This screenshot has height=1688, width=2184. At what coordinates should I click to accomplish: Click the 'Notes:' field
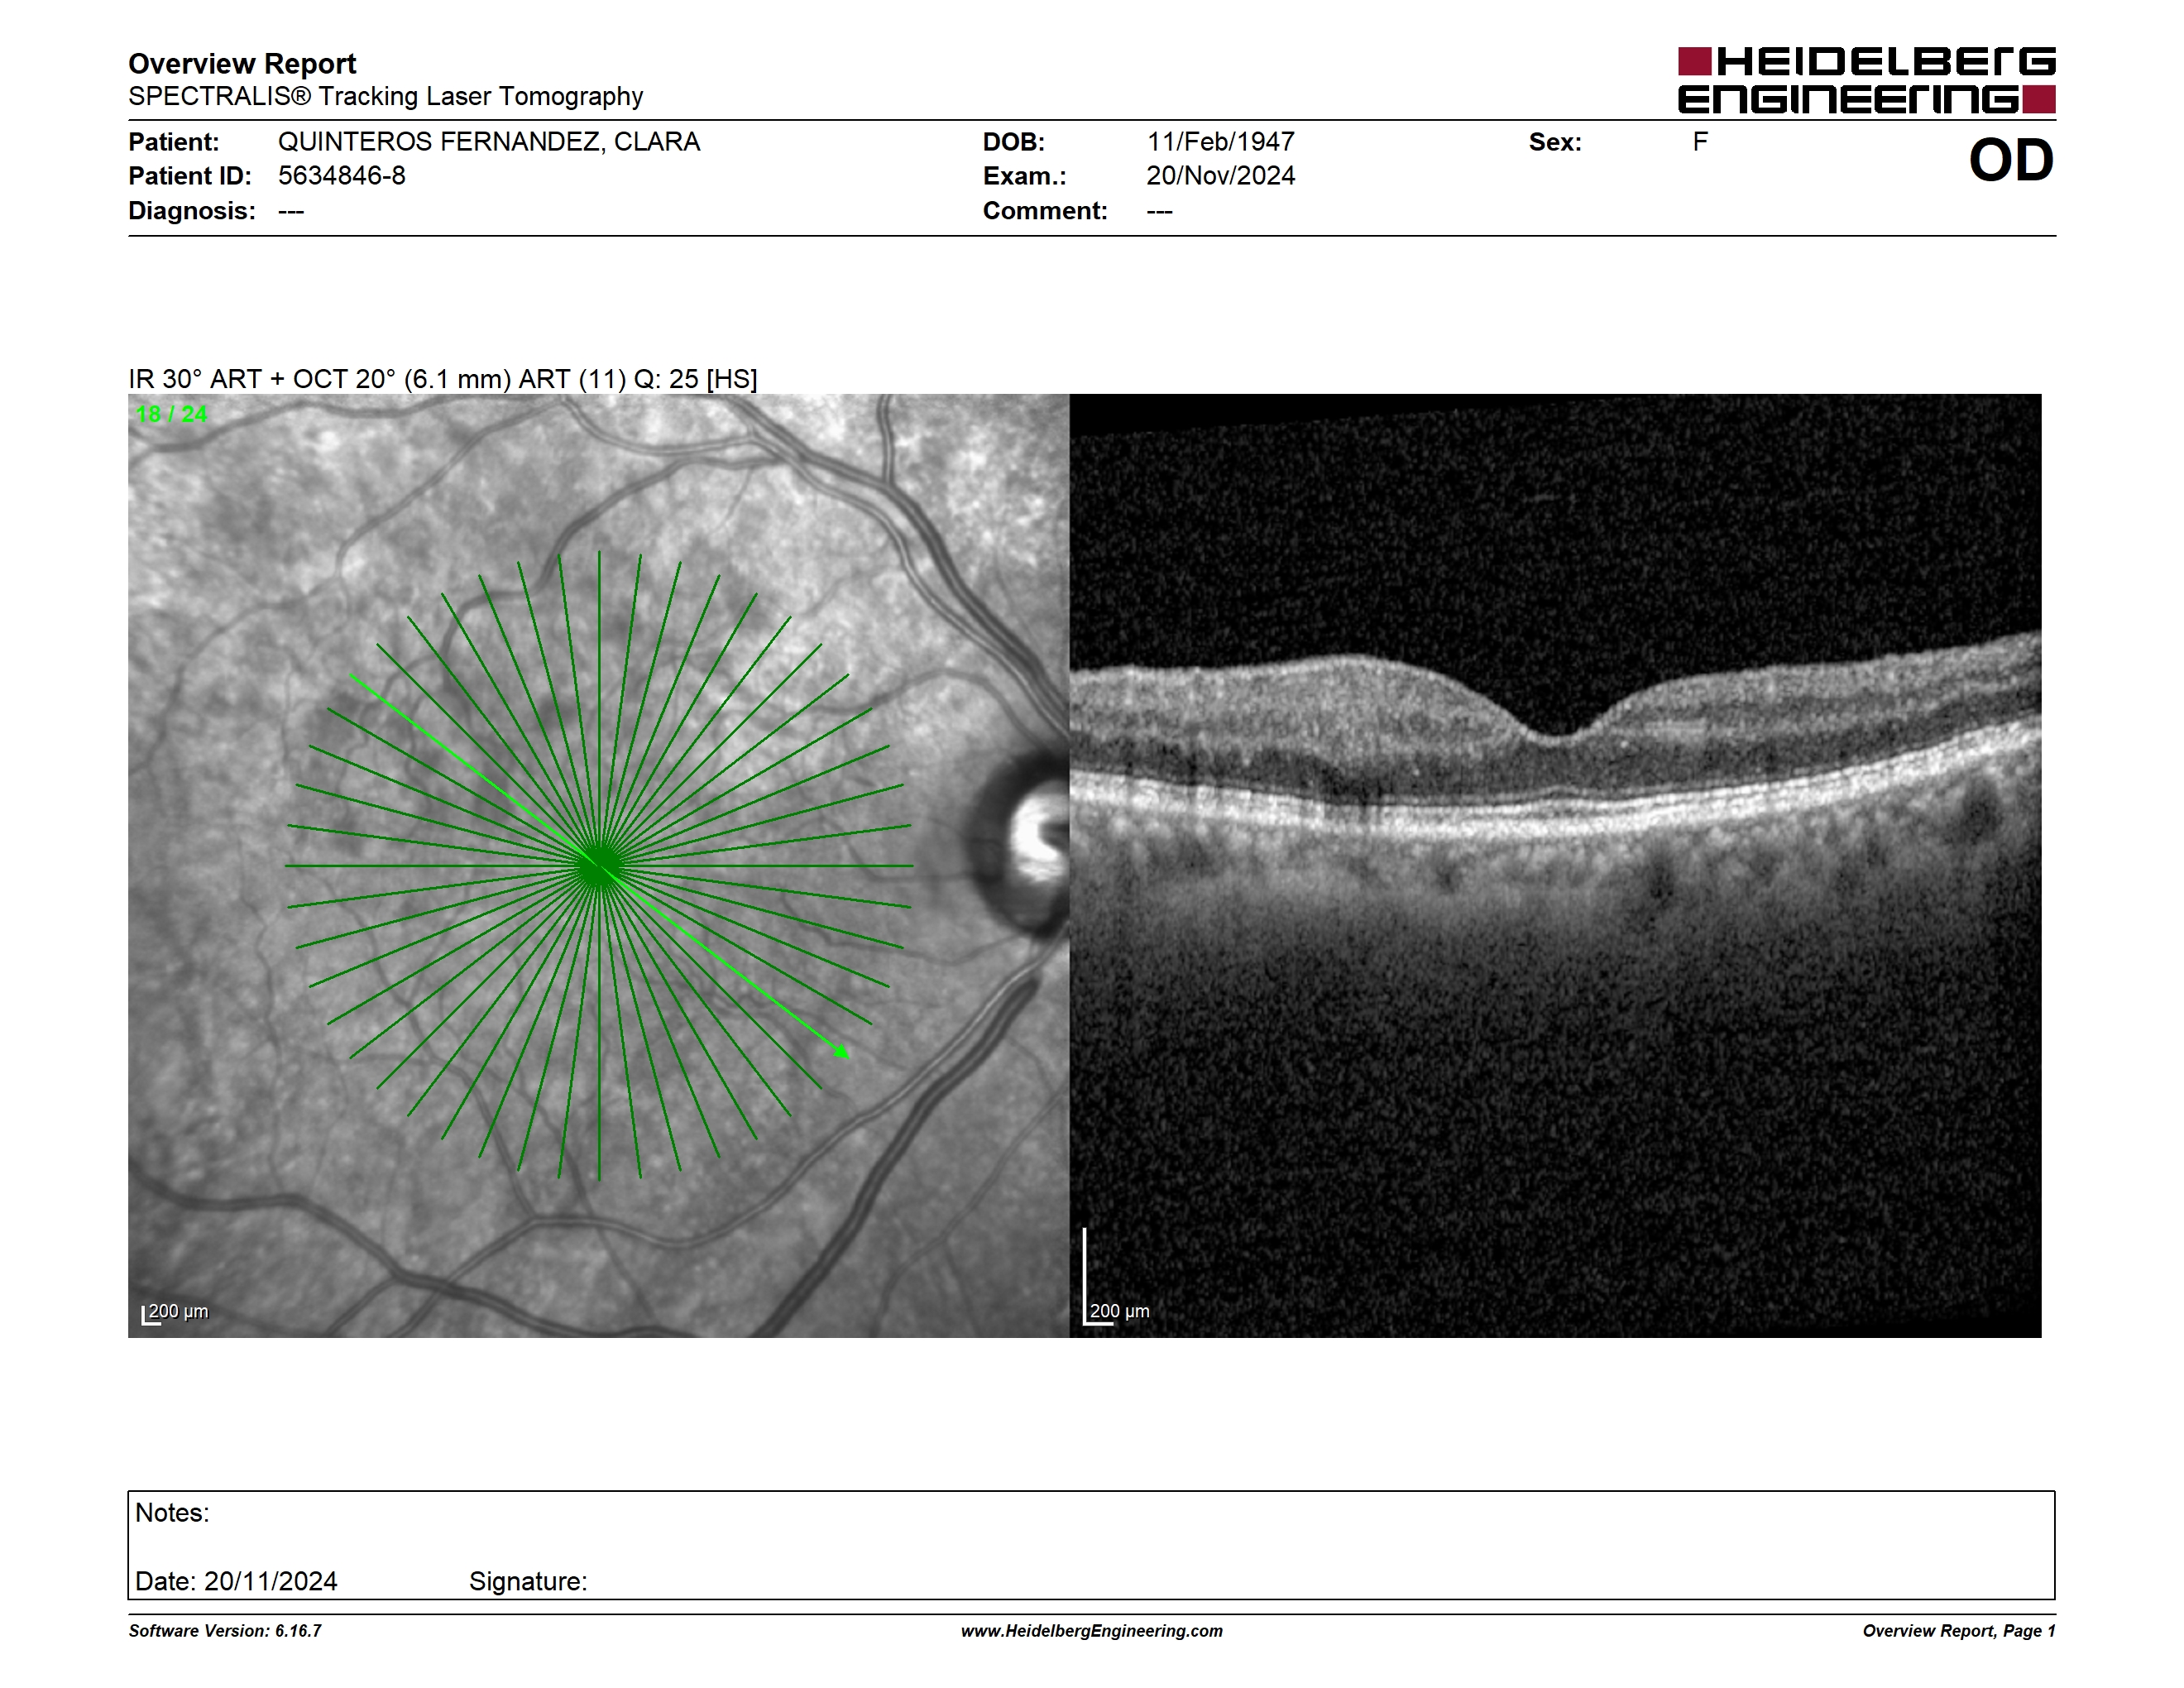coord(172,1513)
